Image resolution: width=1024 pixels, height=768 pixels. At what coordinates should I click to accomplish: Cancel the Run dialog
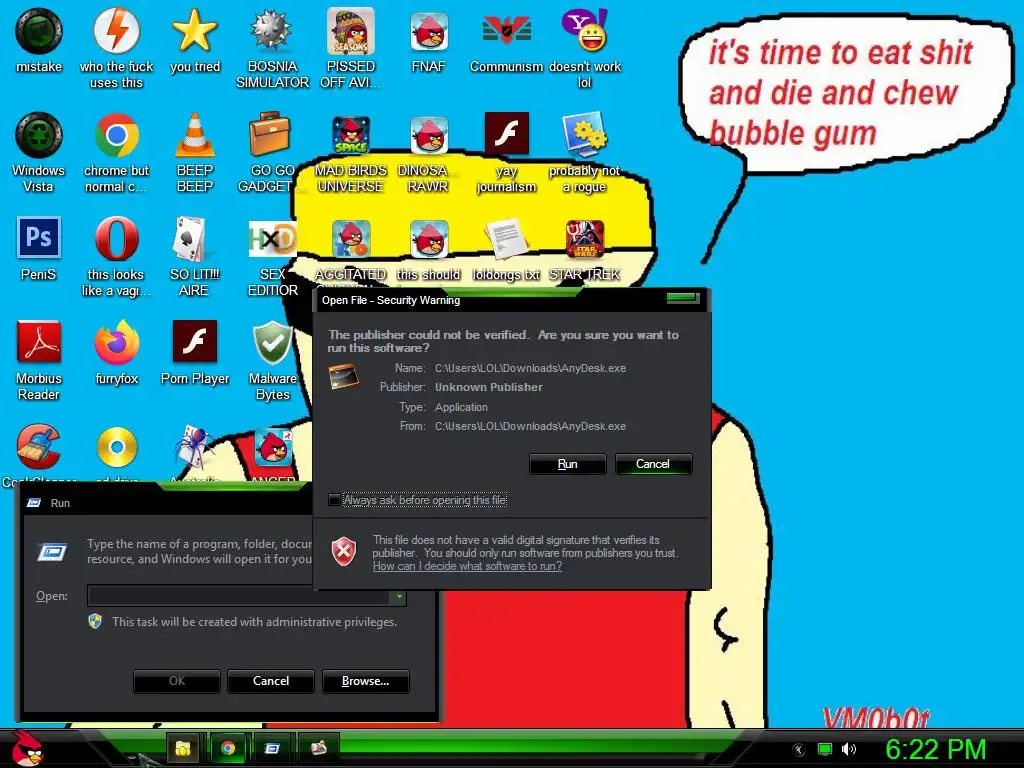coord(271,680)
